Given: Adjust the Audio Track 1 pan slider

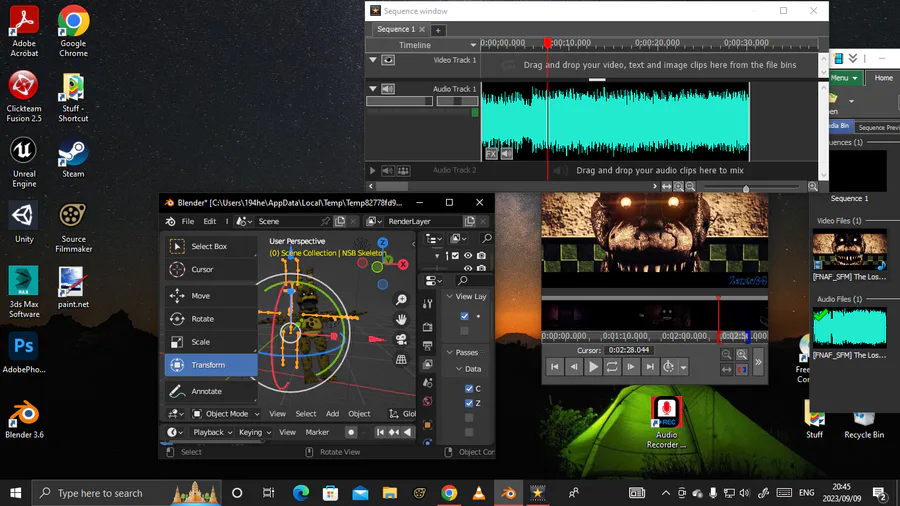Looking at the screenshot, I should tap(457, 101).
